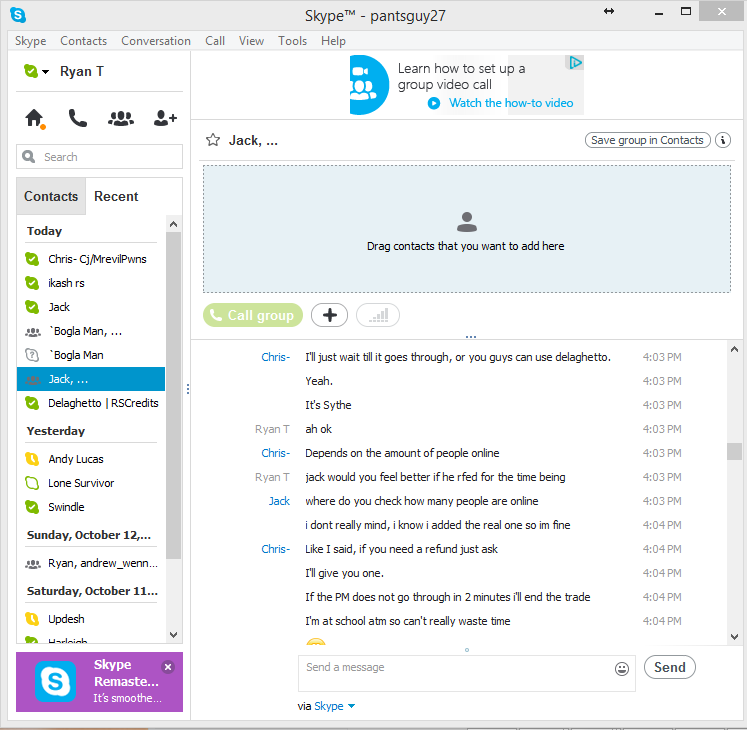Select highlighted Jack, ... group conversation
The height and width of the screenshot is (730, 747).
point(91,379)
